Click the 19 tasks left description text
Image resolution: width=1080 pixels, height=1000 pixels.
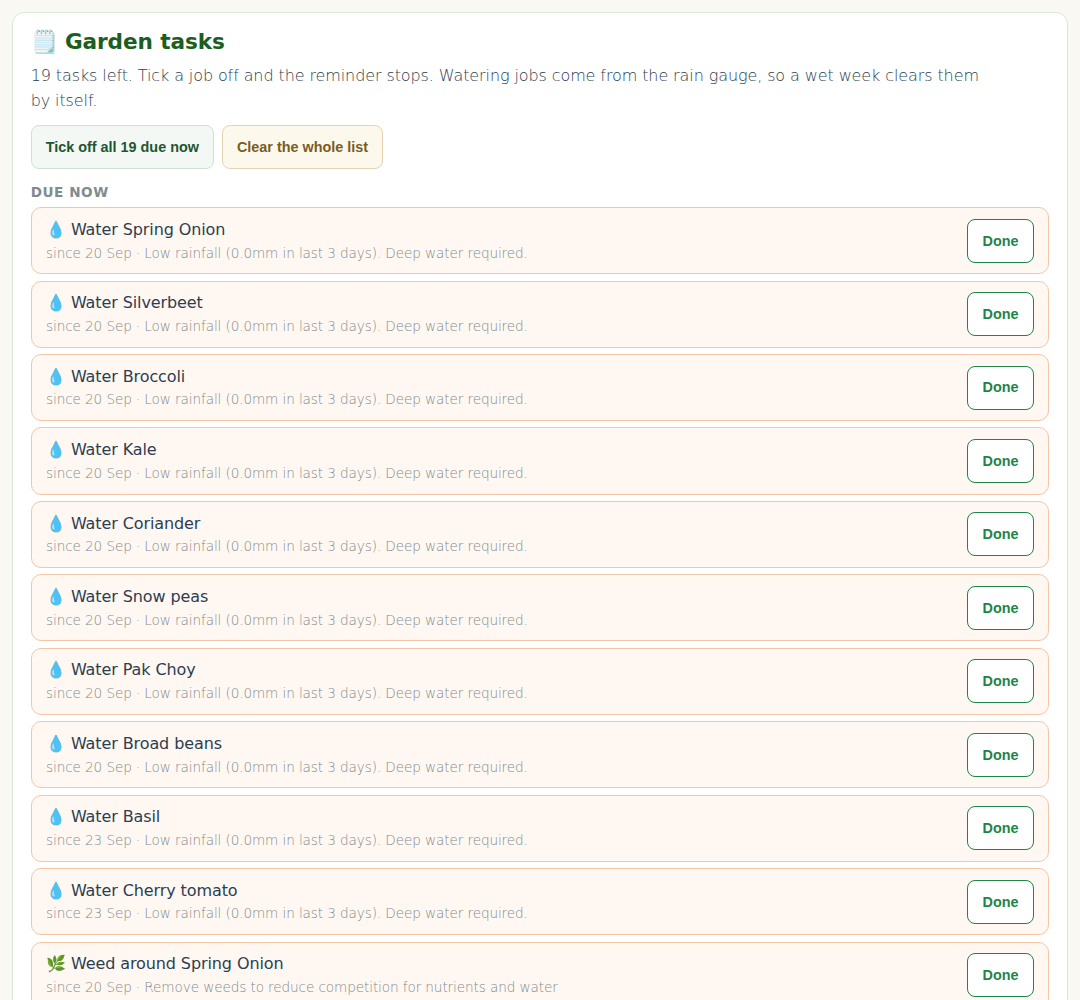pos(505,87)
